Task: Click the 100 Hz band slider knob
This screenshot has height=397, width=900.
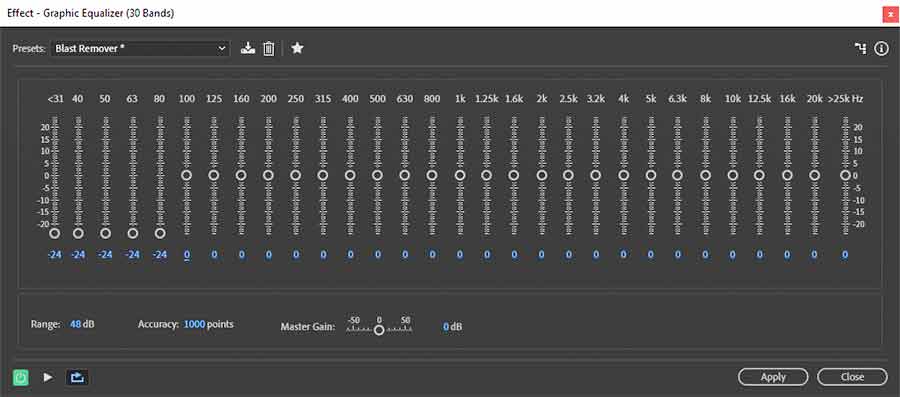Action: coord(187,175)
